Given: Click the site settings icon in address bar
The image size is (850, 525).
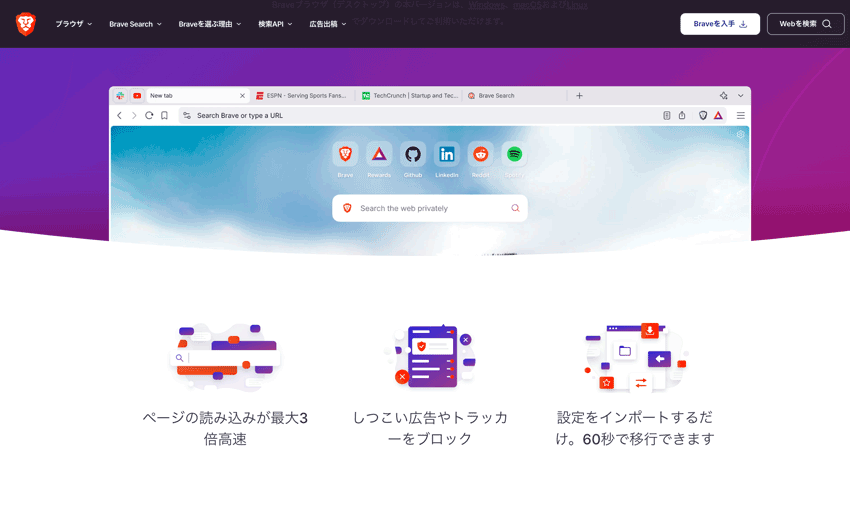Looking at the screenshot, I should point(187,116).
